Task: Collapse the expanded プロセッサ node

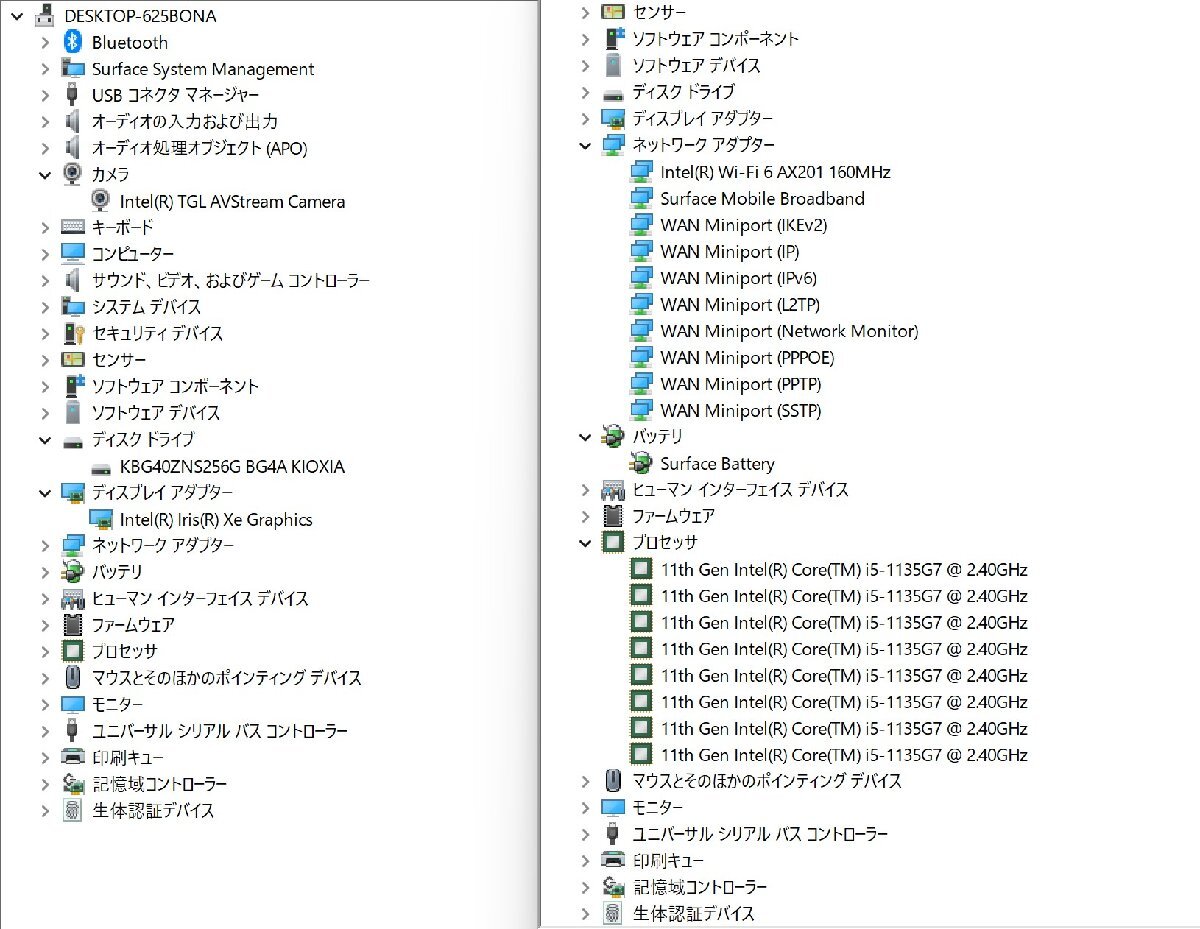Action: coord(586,543)
